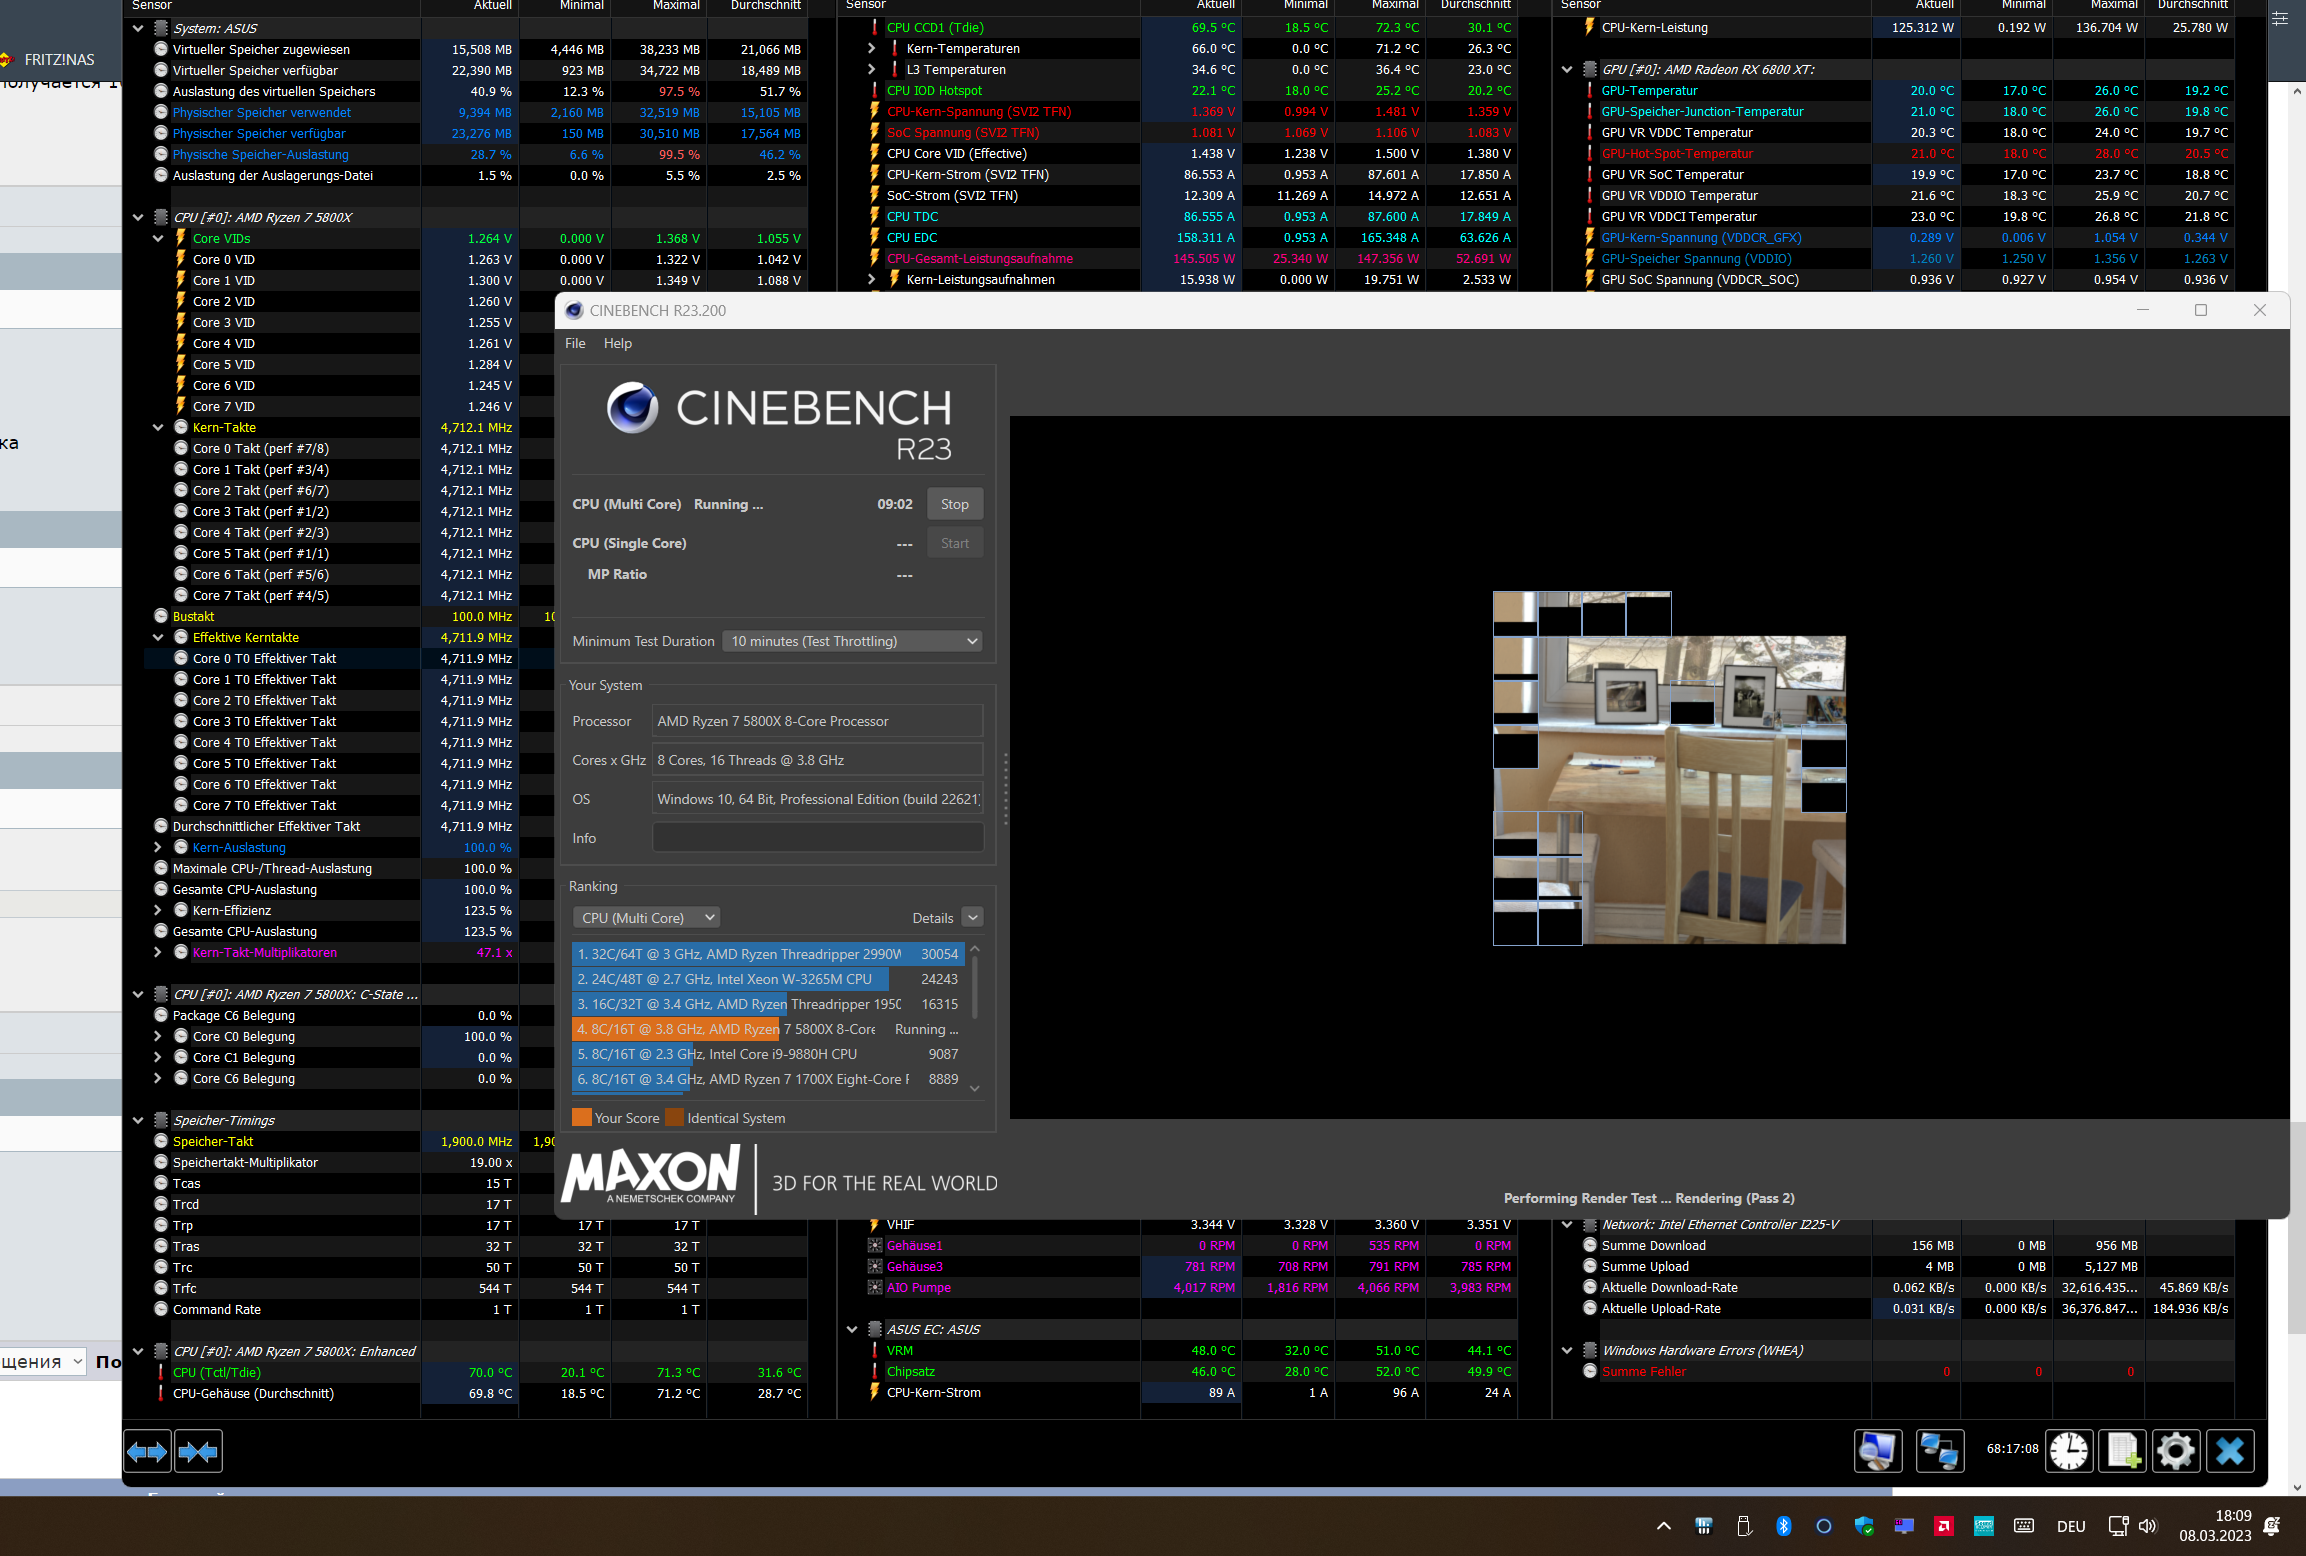Open the File menu in Cinebench
Viewport: 2306px width, 1556px height.
click(575, 343)
